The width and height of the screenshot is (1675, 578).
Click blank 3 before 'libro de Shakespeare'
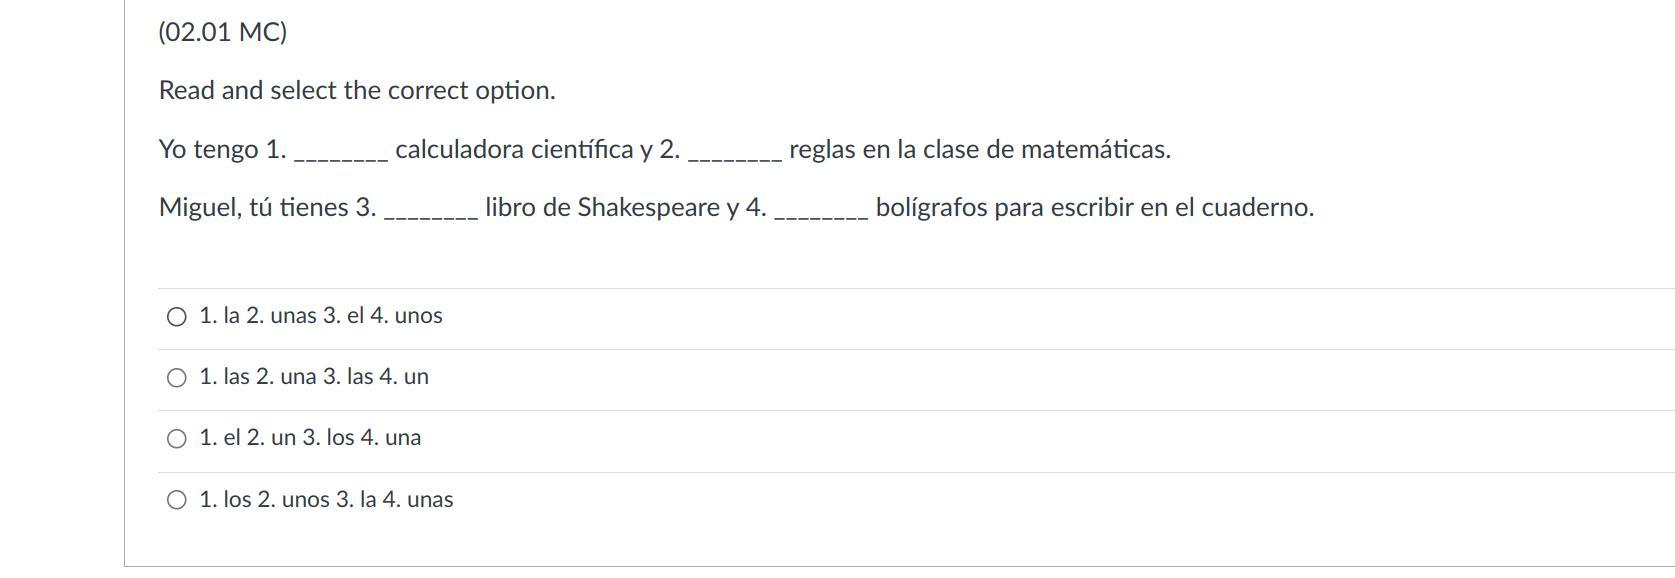(431, 210)
